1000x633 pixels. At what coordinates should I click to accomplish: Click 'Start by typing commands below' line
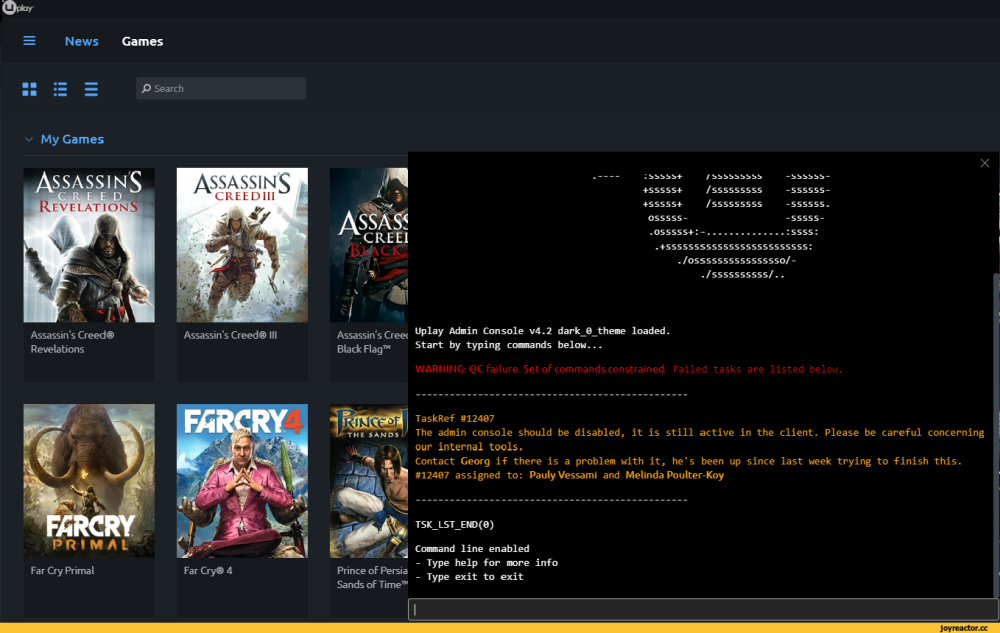point(508,345)
